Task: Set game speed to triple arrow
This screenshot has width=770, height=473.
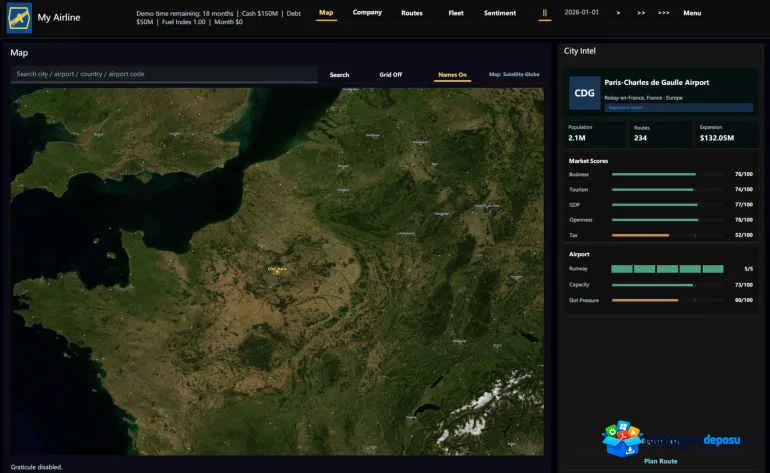Action: [663, 13]
